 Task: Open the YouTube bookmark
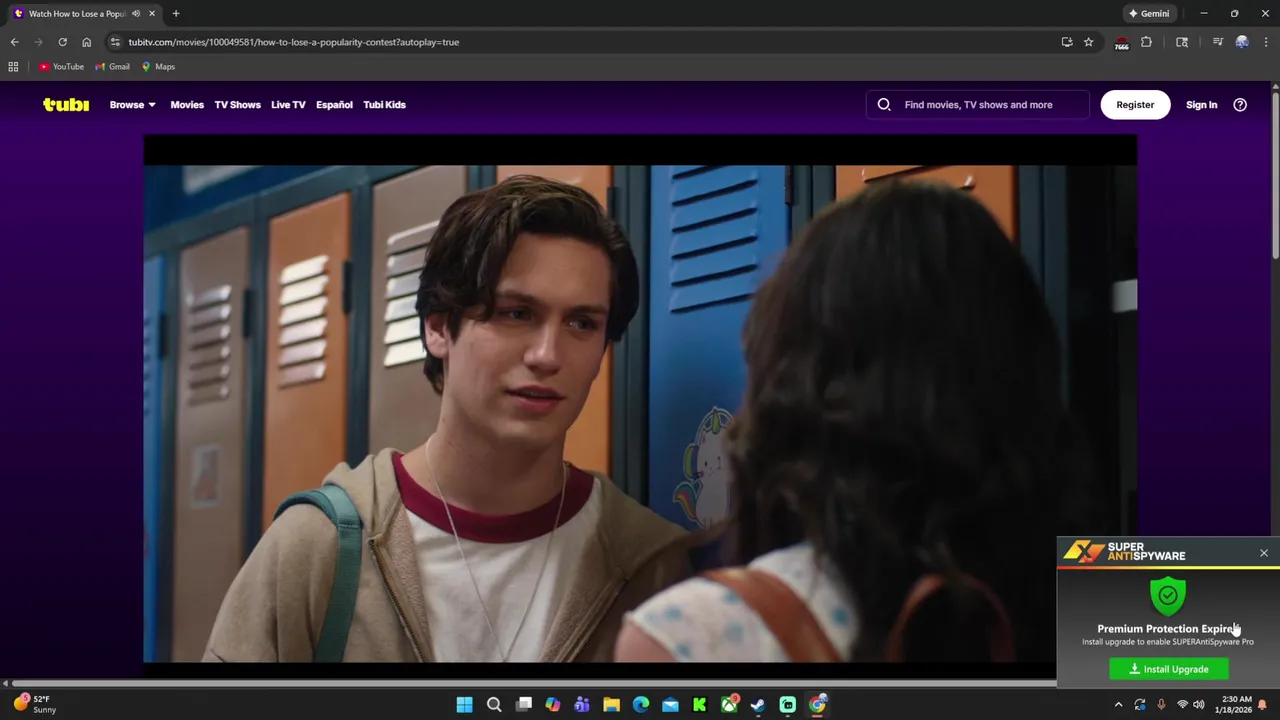pyautogui.click(x=62, y=67)
